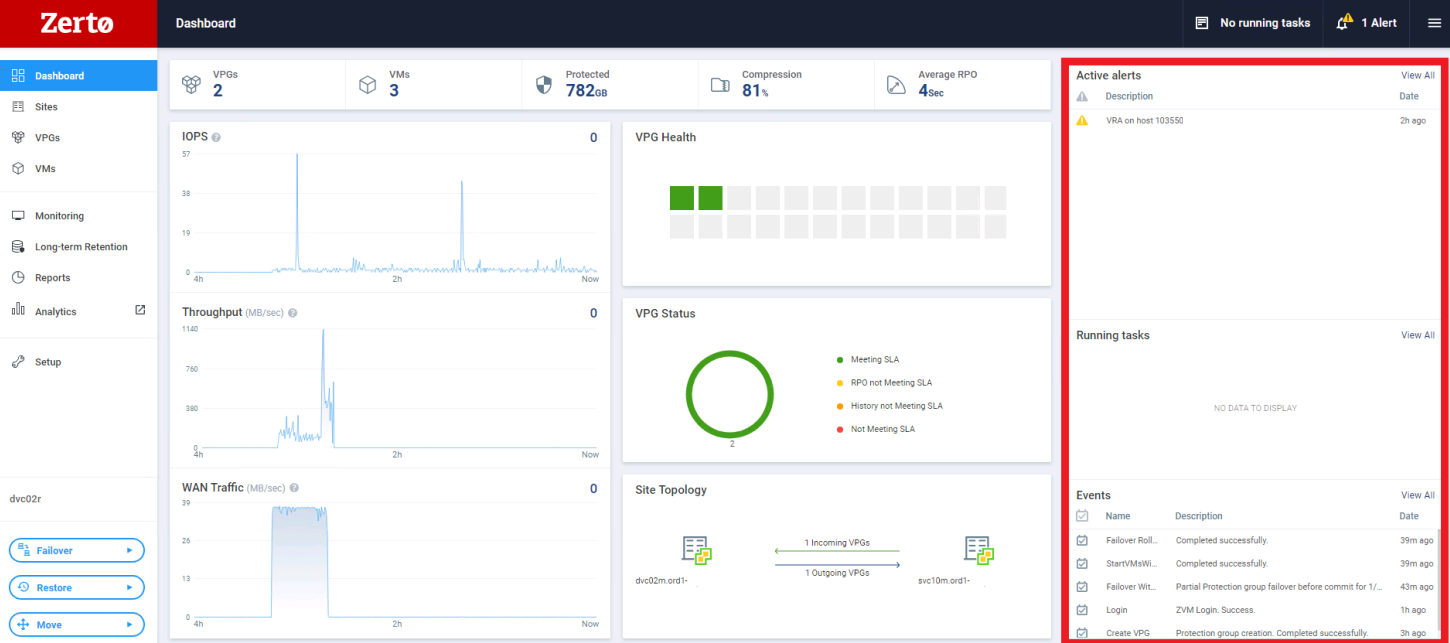Click the Analytics external link icon
Image resolution: width=1450 pixels, height=643 pixels.
(140, 310)
